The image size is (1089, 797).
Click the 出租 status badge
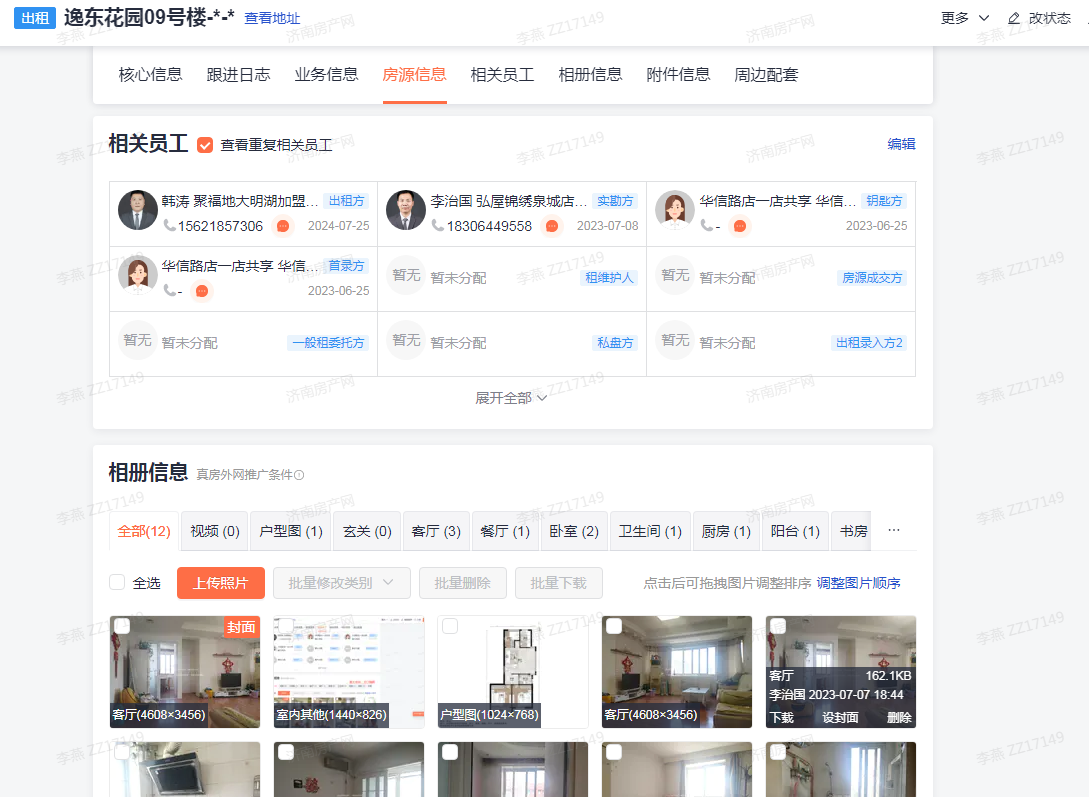(x=35, y=18)
